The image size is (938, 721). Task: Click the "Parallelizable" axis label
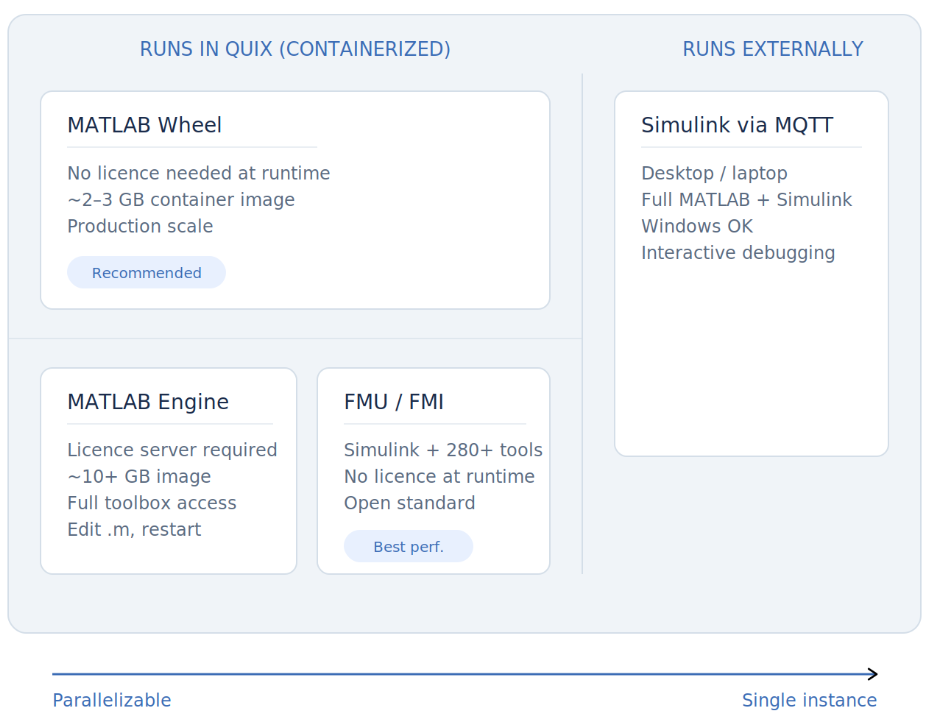(112, 700)
